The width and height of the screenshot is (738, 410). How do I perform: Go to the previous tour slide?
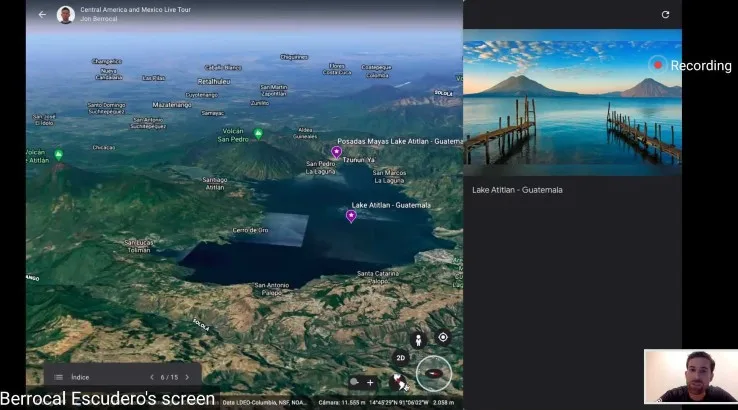(152, 377)
